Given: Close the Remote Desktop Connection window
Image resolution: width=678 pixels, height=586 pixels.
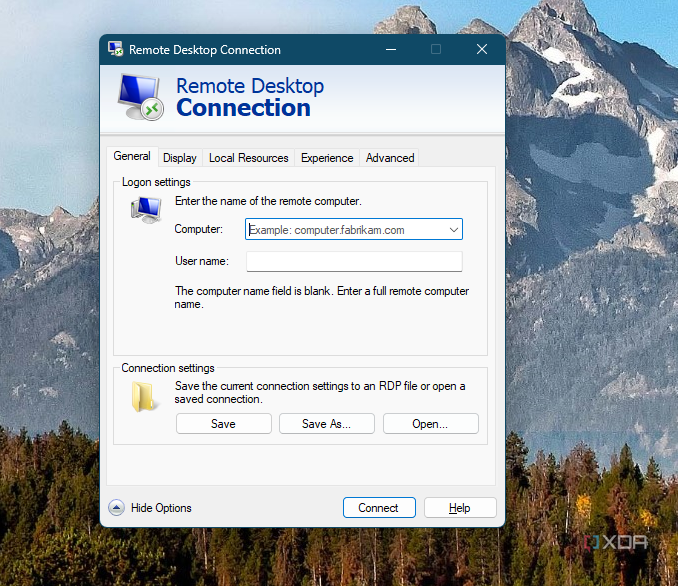Looking at the screenshot, I should coord(482,49).
